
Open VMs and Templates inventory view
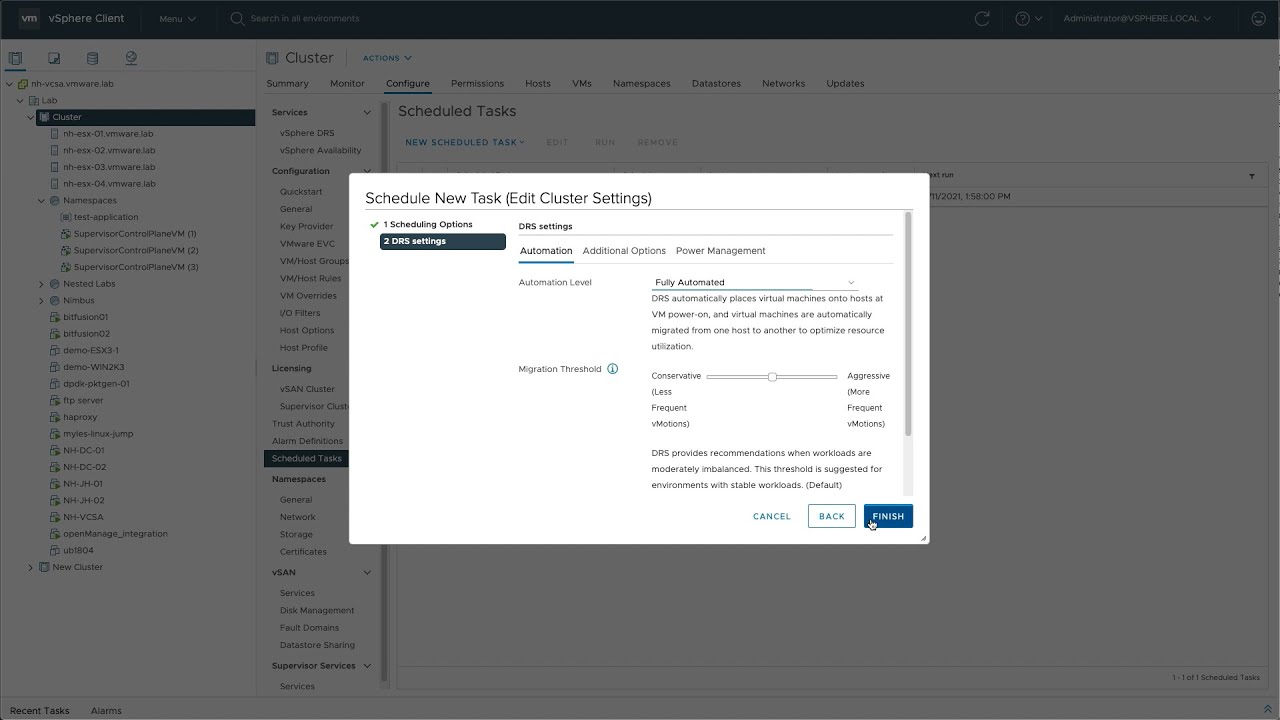click(54, 58)
